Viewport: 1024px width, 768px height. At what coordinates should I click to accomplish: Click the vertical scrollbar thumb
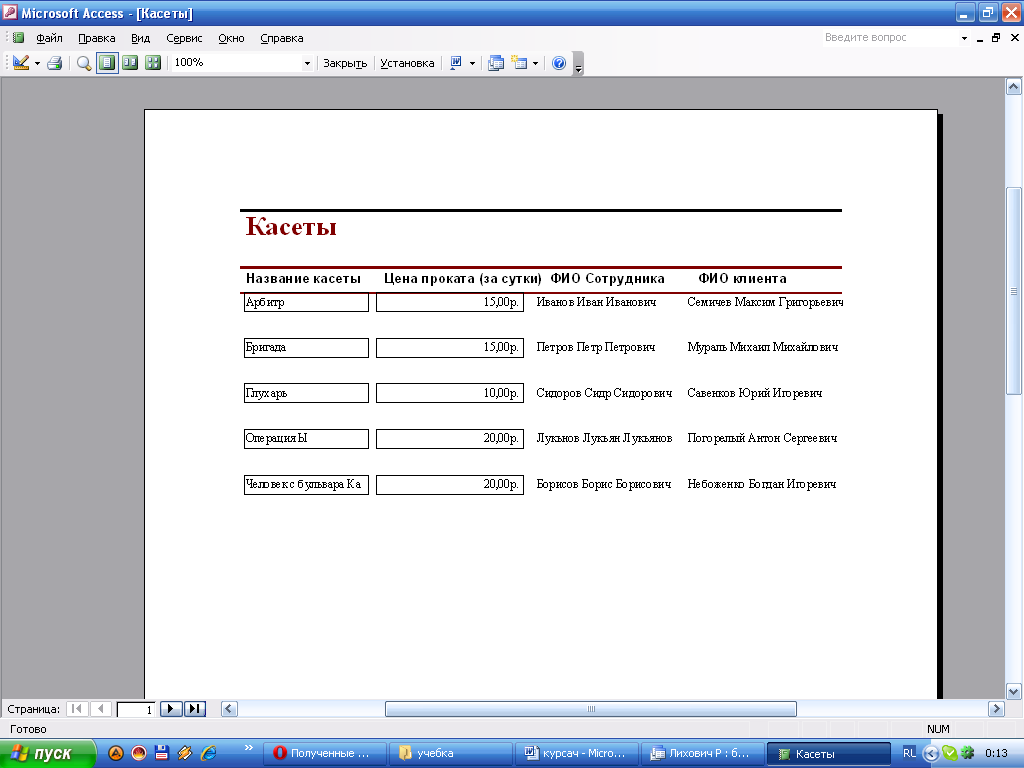tap(1014, 291)
